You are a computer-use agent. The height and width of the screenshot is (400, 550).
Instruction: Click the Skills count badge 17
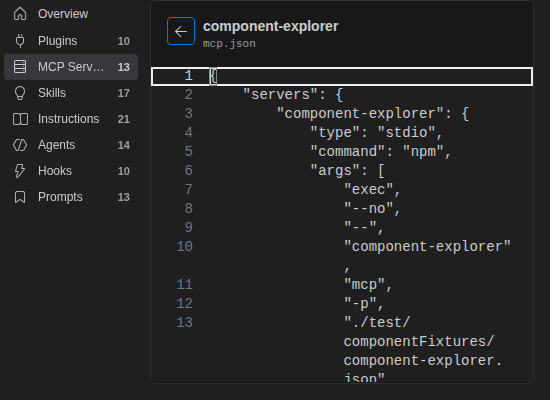(x=123, y=93)
